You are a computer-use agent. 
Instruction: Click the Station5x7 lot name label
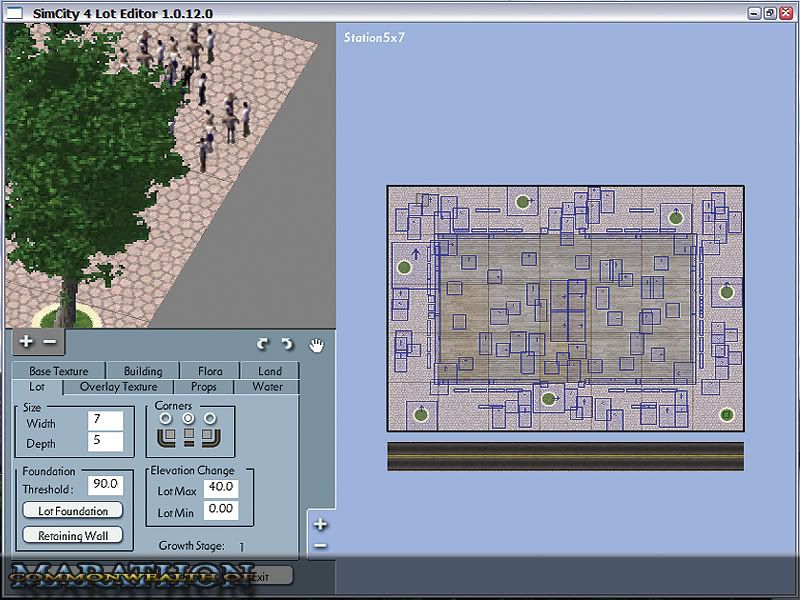pyautogui.click(x=374, y=37)
